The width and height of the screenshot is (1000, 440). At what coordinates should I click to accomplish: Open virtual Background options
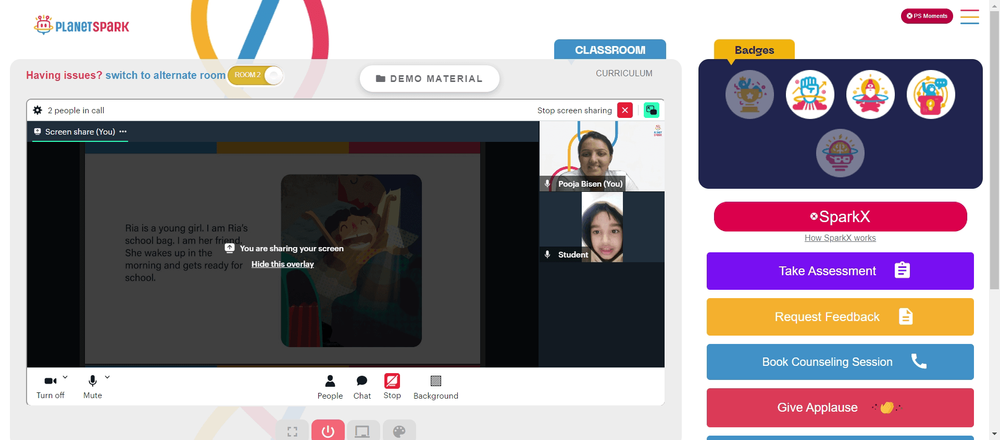click(x=436, y=387)
